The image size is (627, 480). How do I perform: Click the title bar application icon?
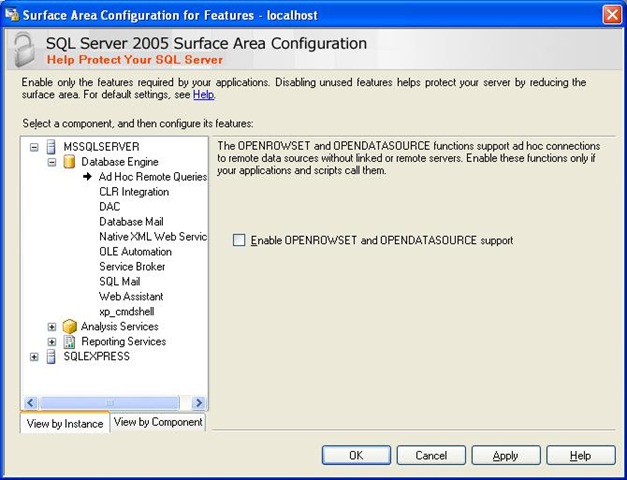click(12, 14)
